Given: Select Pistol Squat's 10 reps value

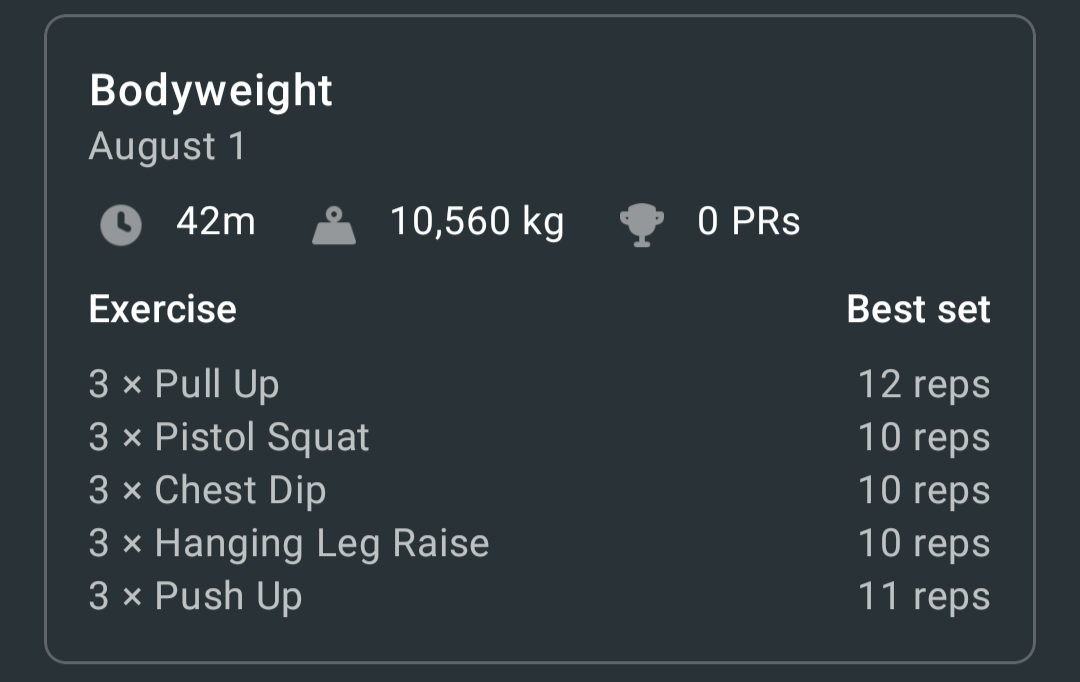Looking at the screenshot, I should tap(924, 437).
